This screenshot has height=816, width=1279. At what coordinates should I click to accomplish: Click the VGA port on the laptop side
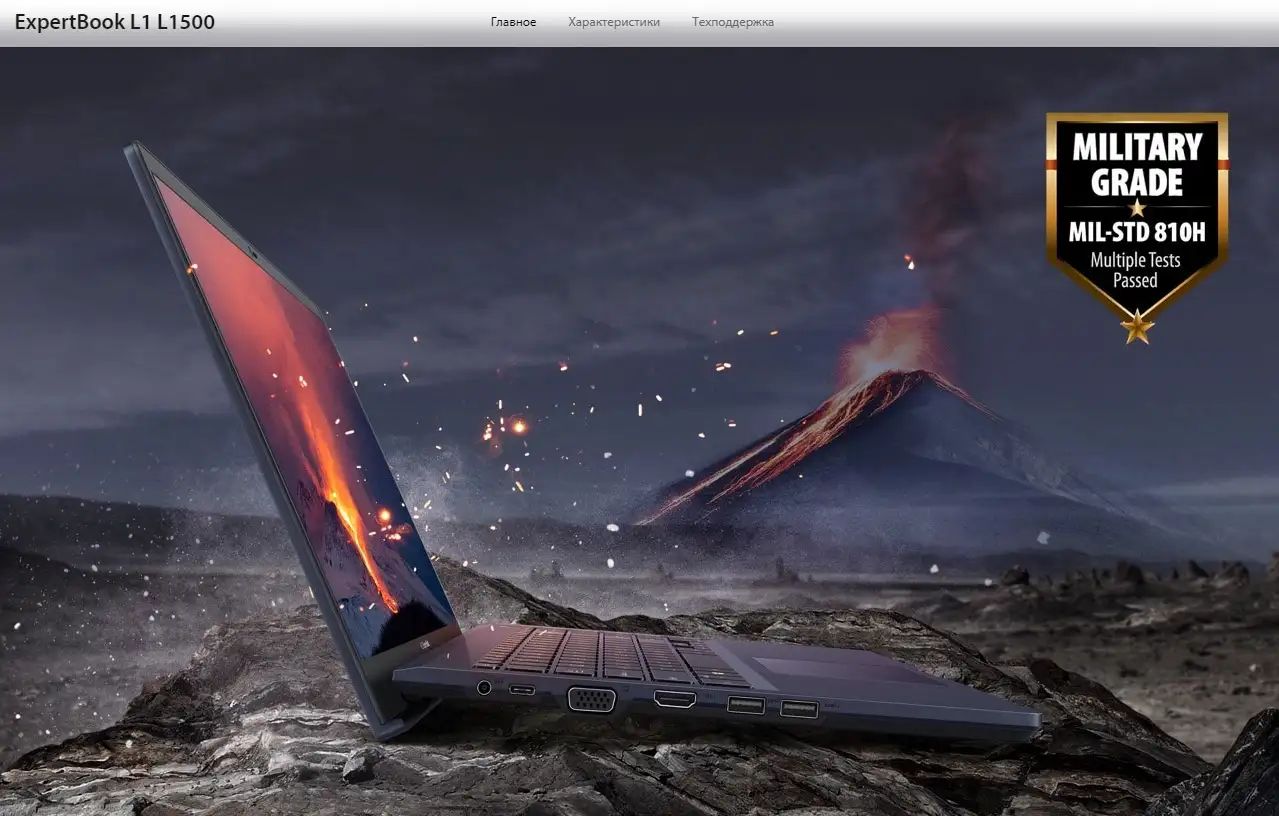591,698
